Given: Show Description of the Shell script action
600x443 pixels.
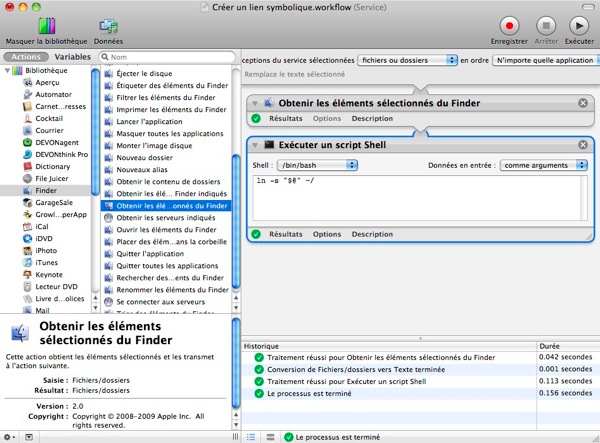Looking at the screenshot, I should click(372, 234).
